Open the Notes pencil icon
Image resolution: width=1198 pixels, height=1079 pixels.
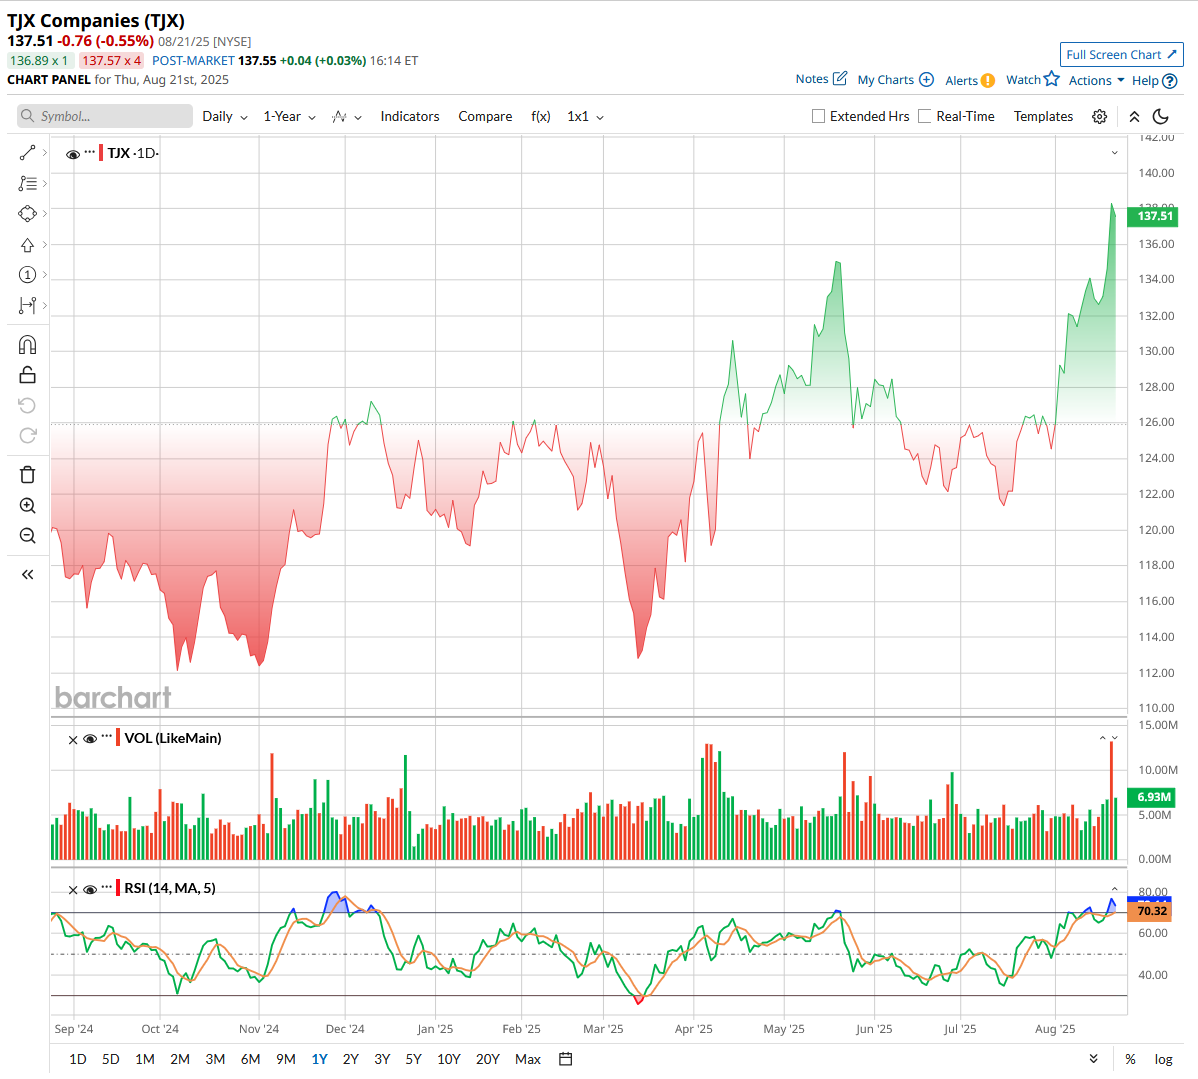(x=840, y=78)
